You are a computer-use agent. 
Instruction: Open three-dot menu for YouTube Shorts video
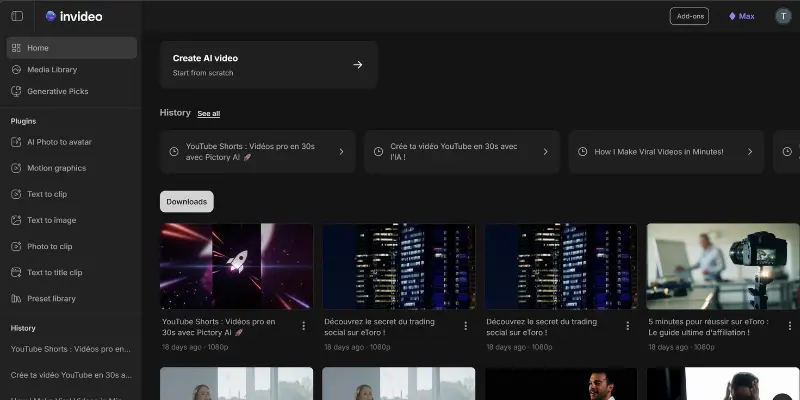coord(304,326)
